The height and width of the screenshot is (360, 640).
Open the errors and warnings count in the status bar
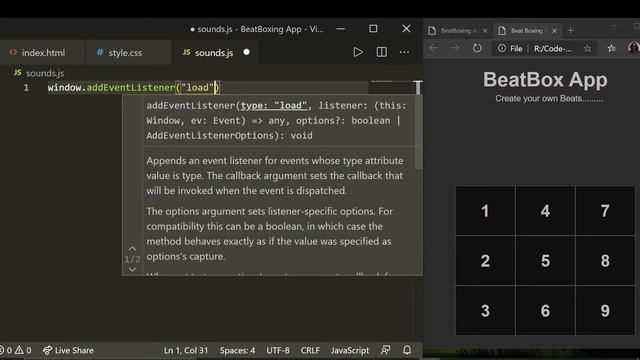16,350
